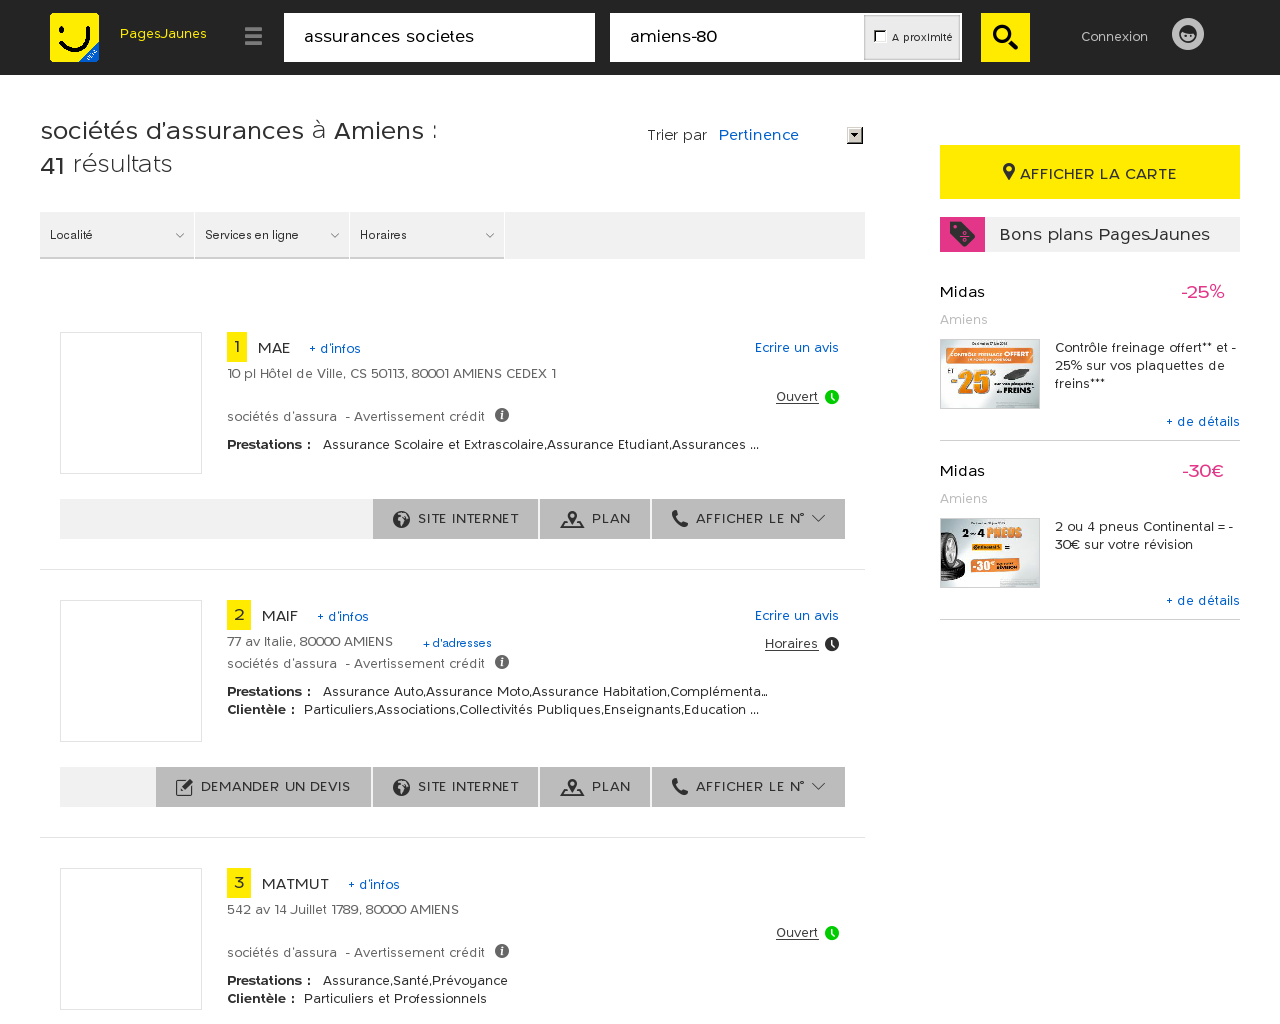Toggle the A proximité checkbox
The image size is (1280, 1024).
(880, 36)
